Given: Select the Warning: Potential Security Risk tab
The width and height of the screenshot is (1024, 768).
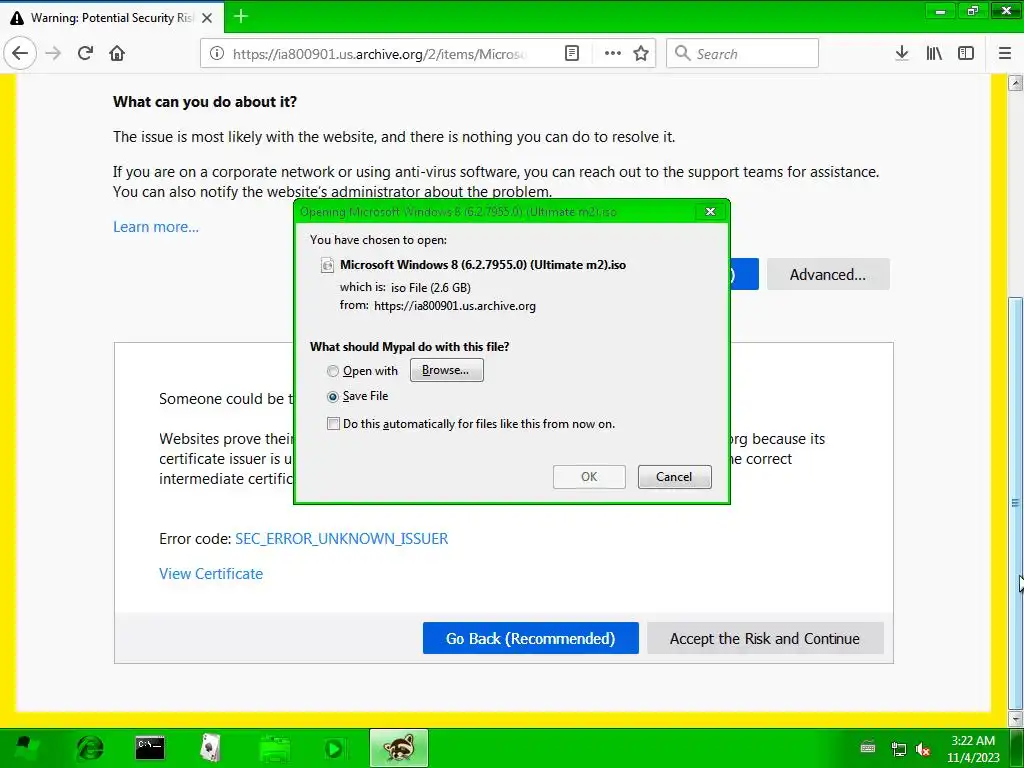Looking at the screenshot, I should click(112, 18).
